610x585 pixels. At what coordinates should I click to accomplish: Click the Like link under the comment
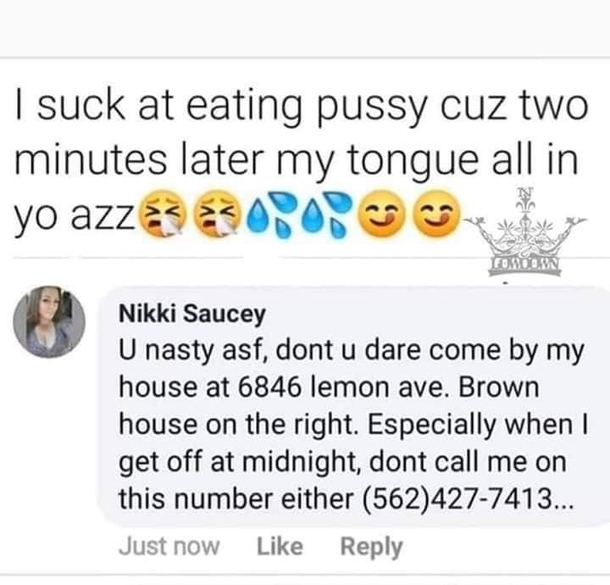point(280,546)
